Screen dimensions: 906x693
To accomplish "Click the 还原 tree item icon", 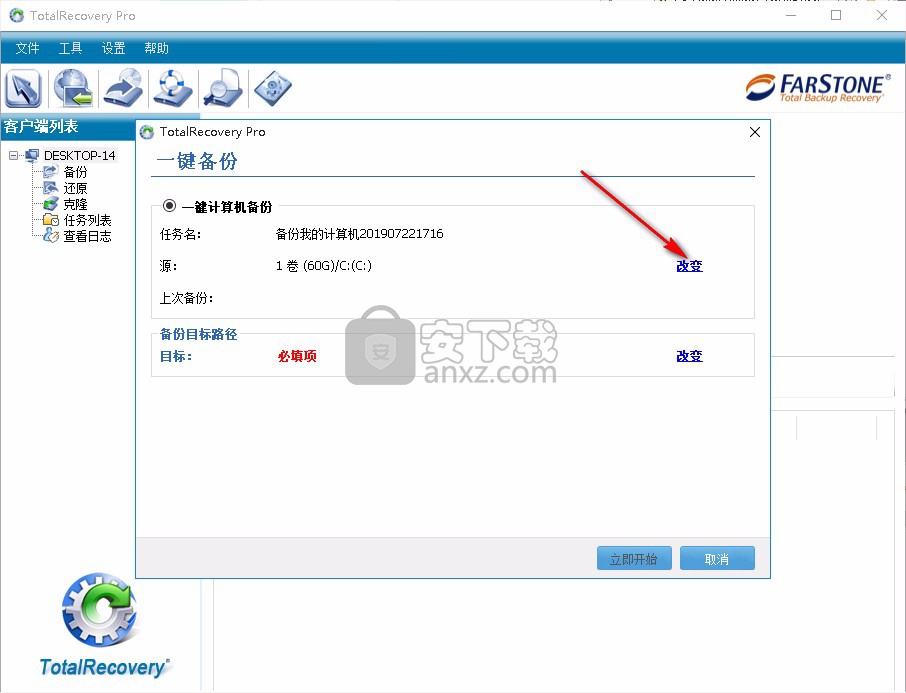I will pyautogui.click(x=50, y=187).
